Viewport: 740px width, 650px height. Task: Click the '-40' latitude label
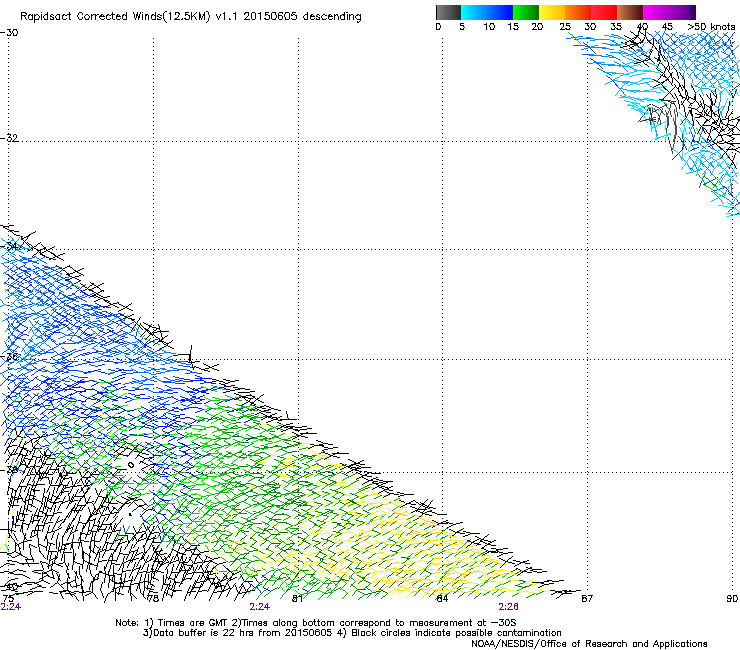point(9,587)
